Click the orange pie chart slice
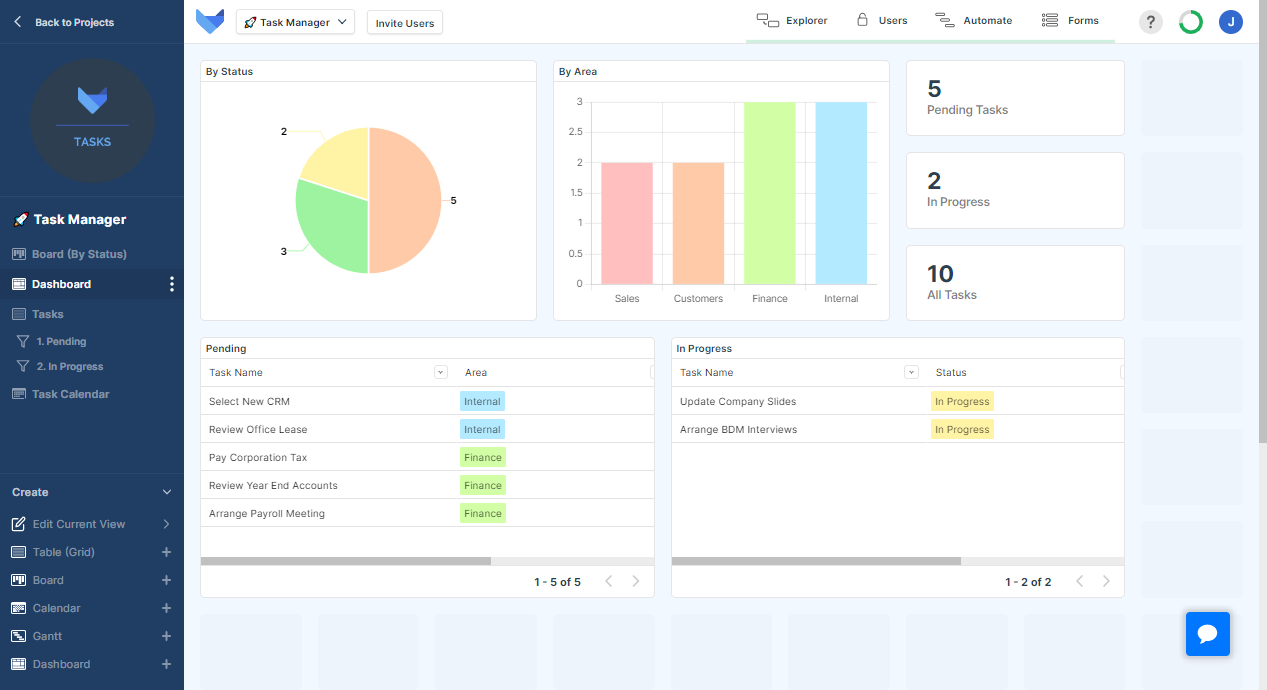 [x=405, y=200]
